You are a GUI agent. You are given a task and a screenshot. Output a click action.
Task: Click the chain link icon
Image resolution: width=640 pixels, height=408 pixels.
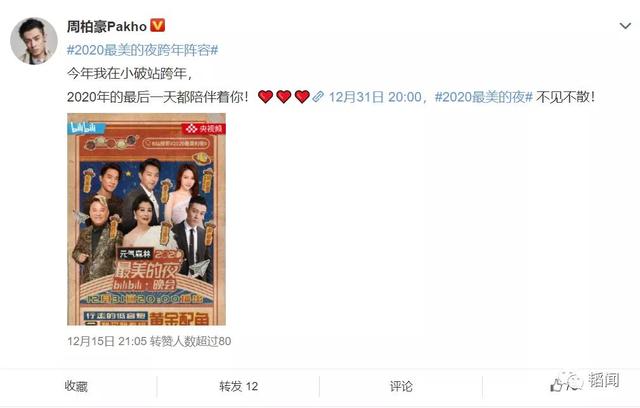[318, 97]
